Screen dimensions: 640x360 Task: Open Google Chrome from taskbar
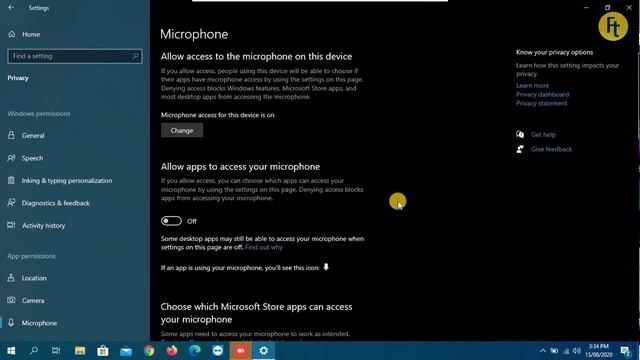click(149, 351)
